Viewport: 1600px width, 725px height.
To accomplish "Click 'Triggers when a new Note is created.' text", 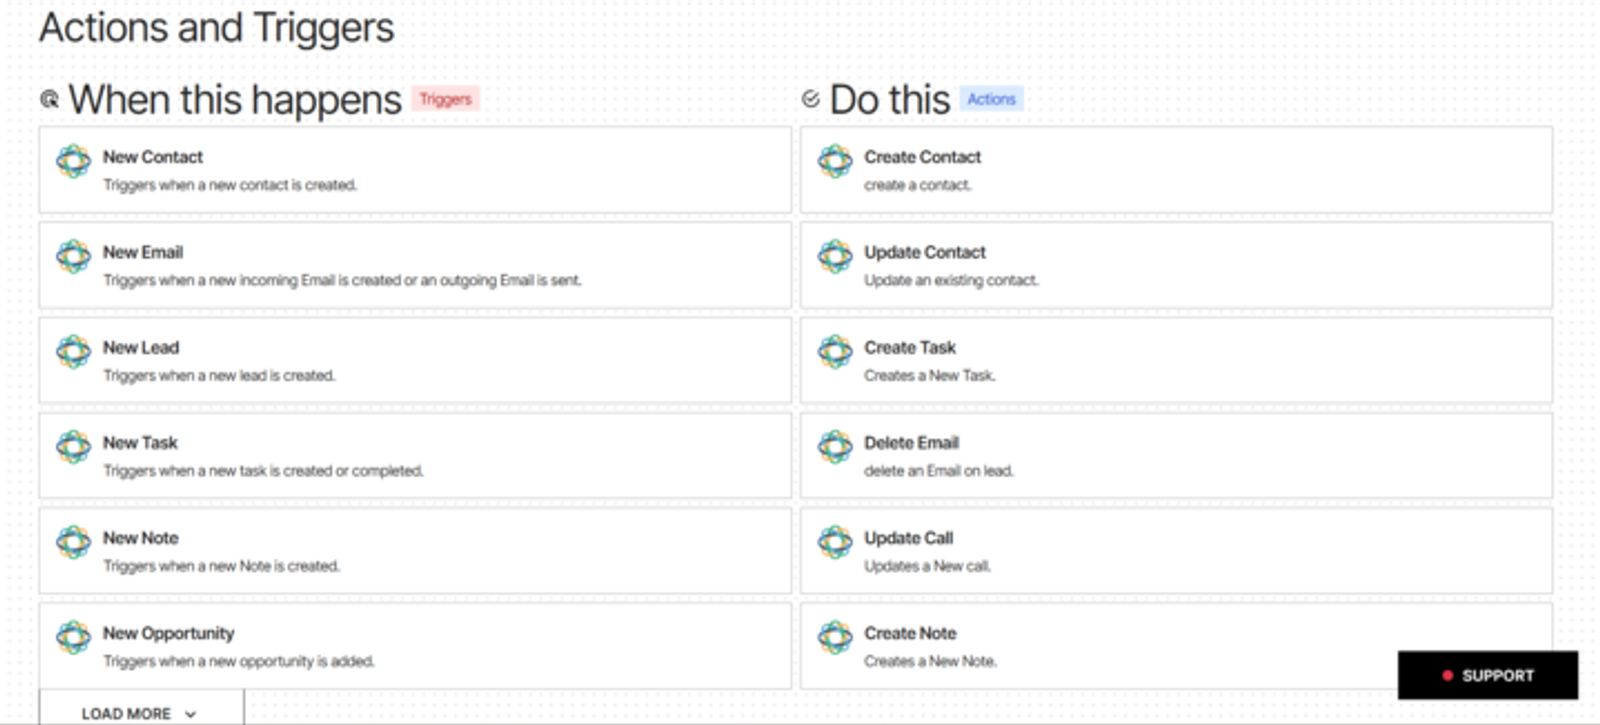I will (221, 566).
